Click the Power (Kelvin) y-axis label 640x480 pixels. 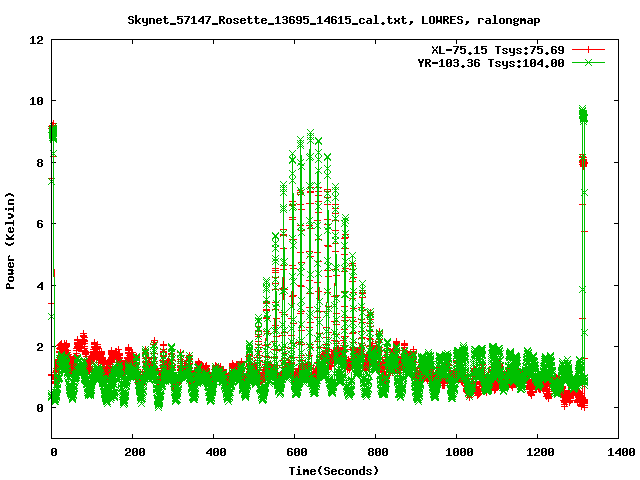(10, 241)
